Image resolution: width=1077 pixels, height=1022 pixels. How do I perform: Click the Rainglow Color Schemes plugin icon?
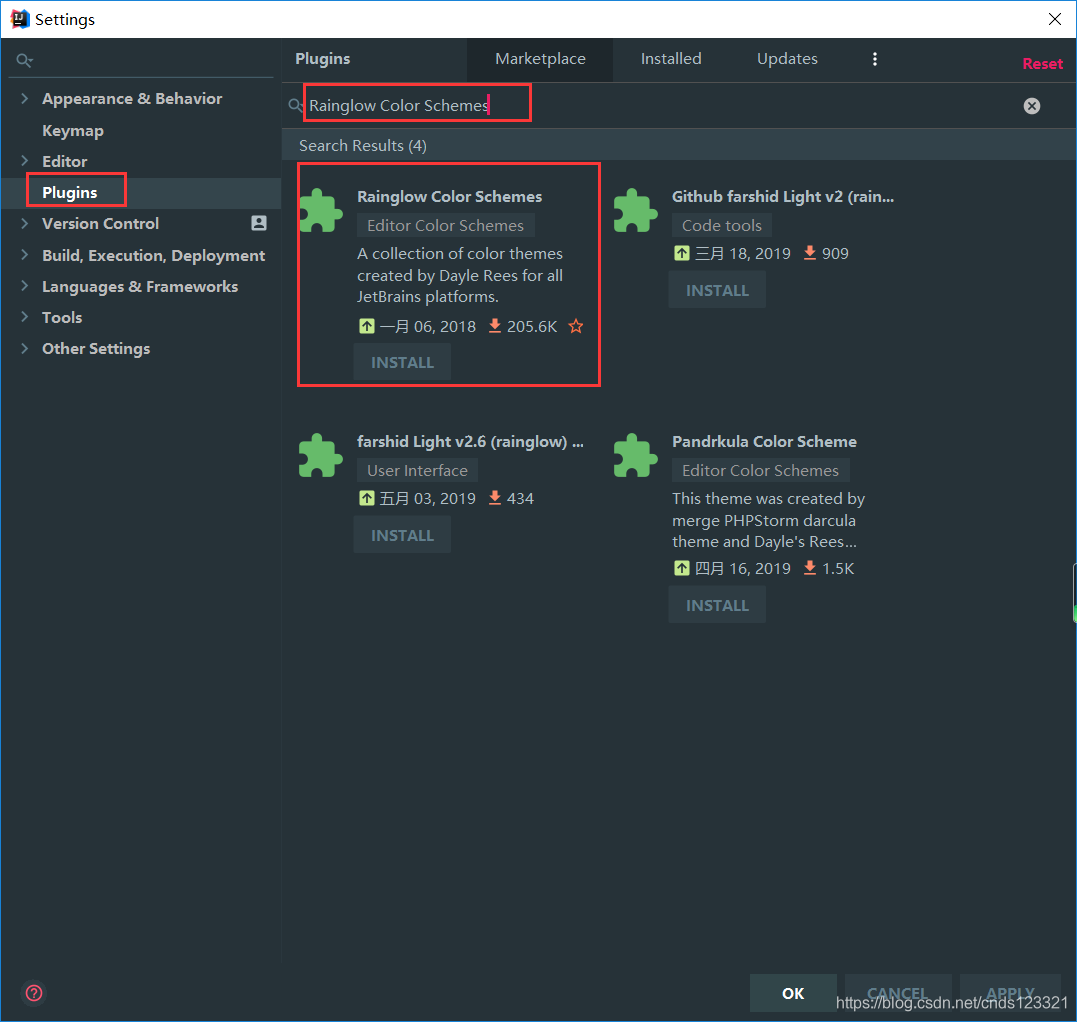(321, 211)
